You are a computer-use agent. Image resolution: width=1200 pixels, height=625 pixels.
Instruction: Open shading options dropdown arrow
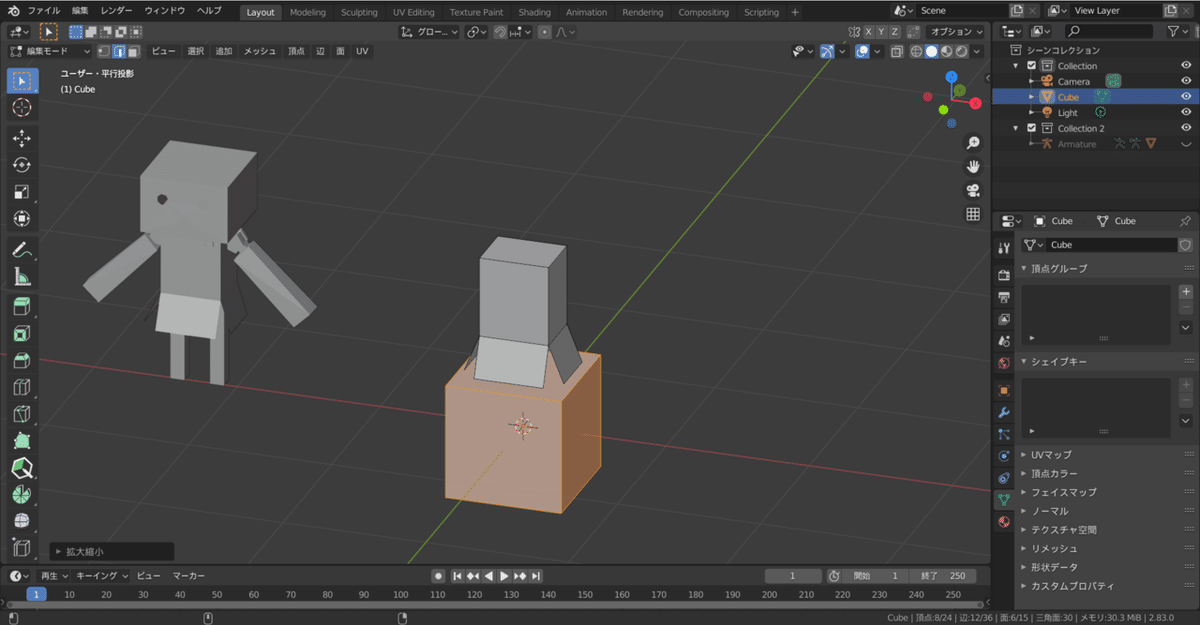pyautogui.click(x=978, y=51)
